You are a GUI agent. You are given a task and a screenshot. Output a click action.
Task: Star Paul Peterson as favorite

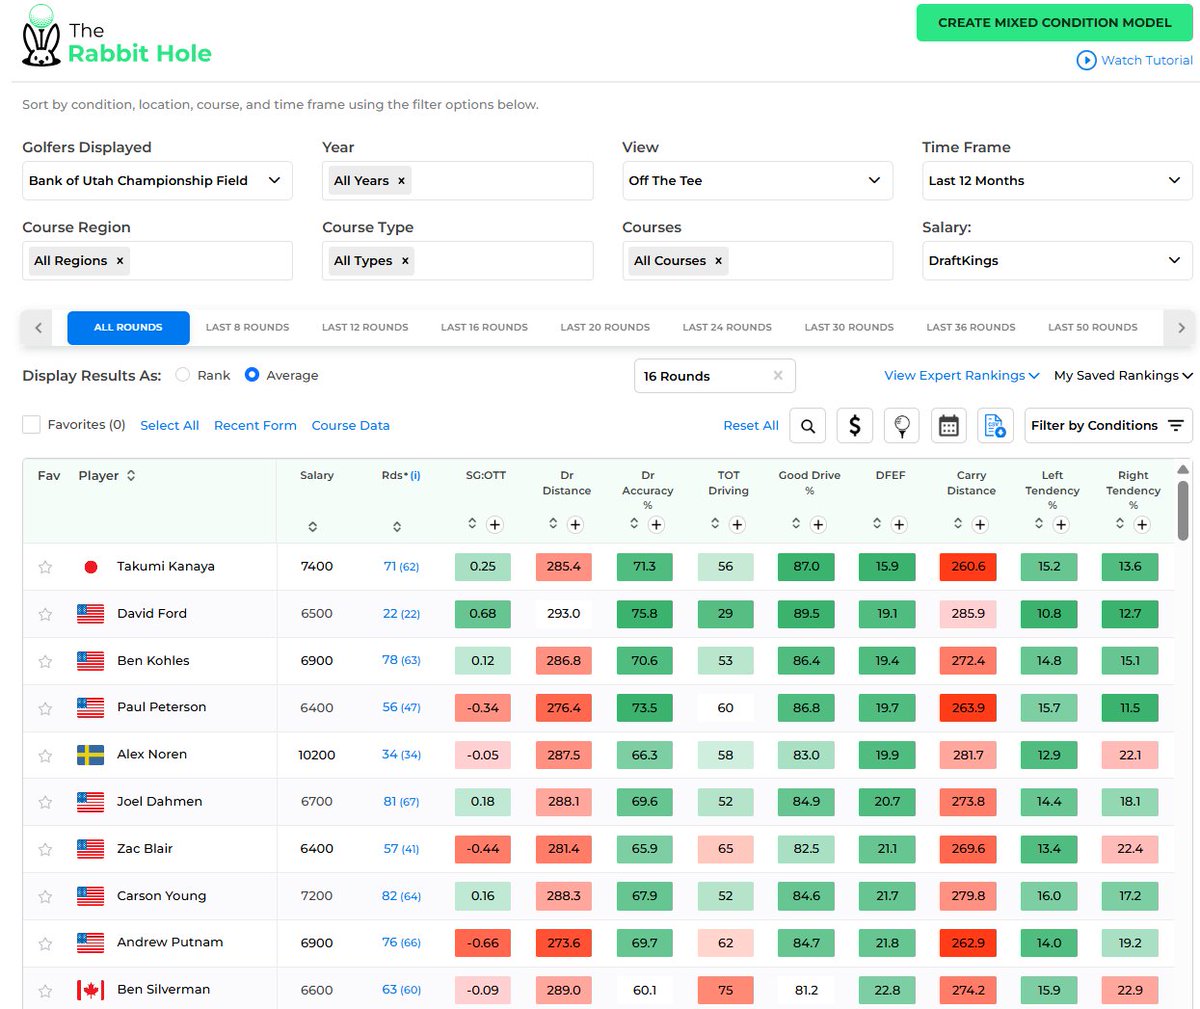(x=45, y=708)
